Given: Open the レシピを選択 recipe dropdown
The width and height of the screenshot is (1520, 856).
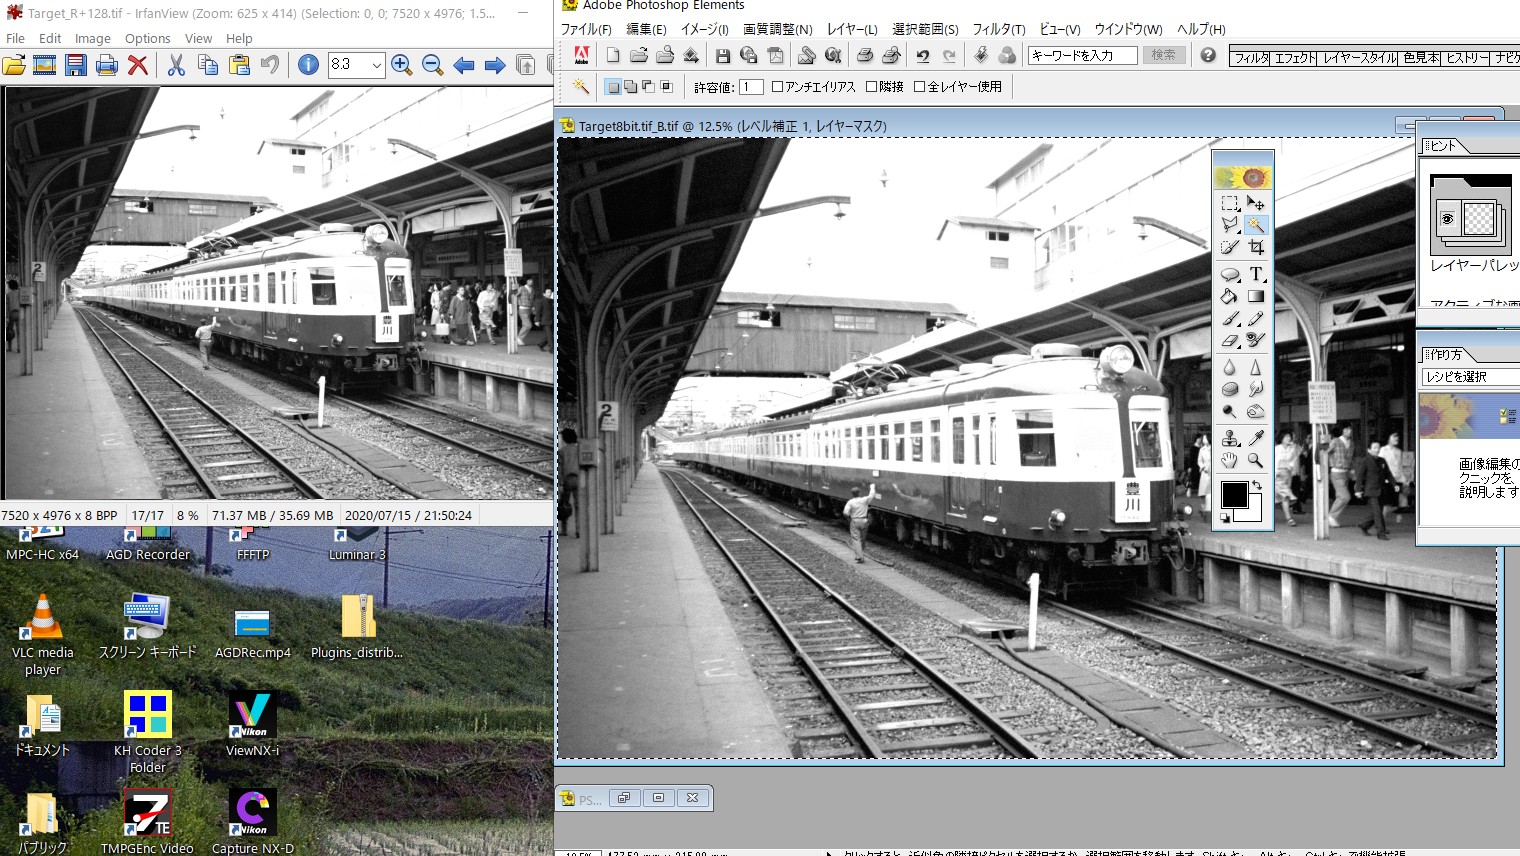Looking at the screenshot, I should (x=1471, y=377).
